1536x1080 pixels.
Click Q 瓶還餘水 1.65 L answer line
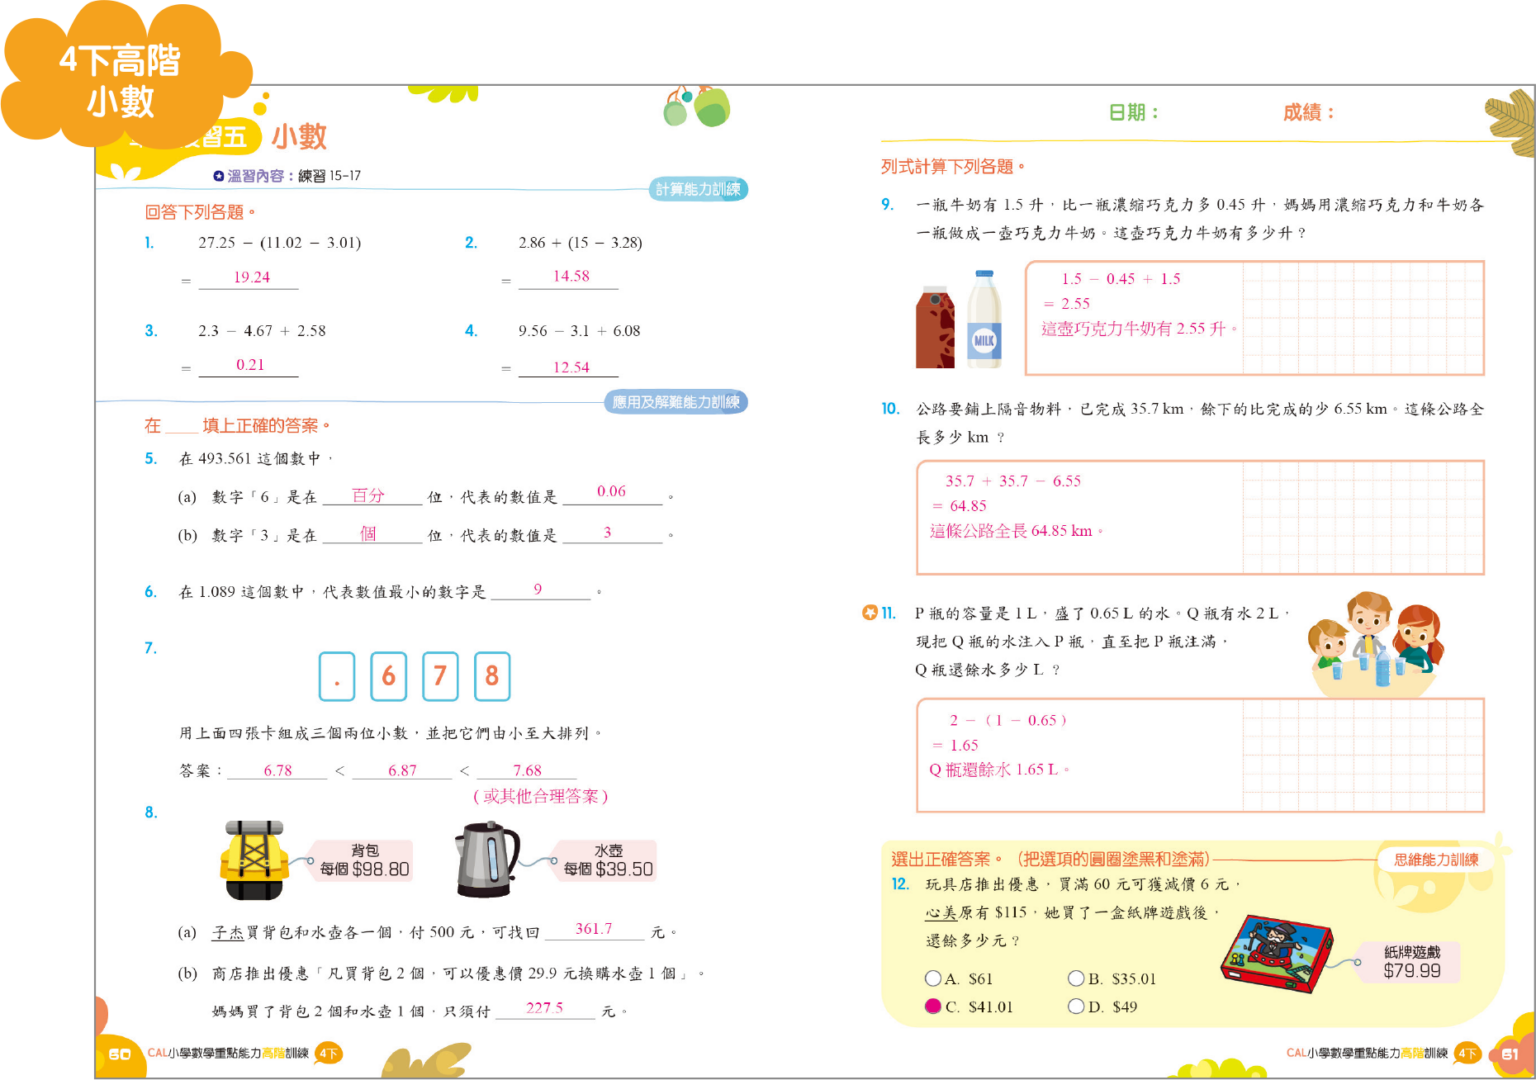(x=999, y=770)
